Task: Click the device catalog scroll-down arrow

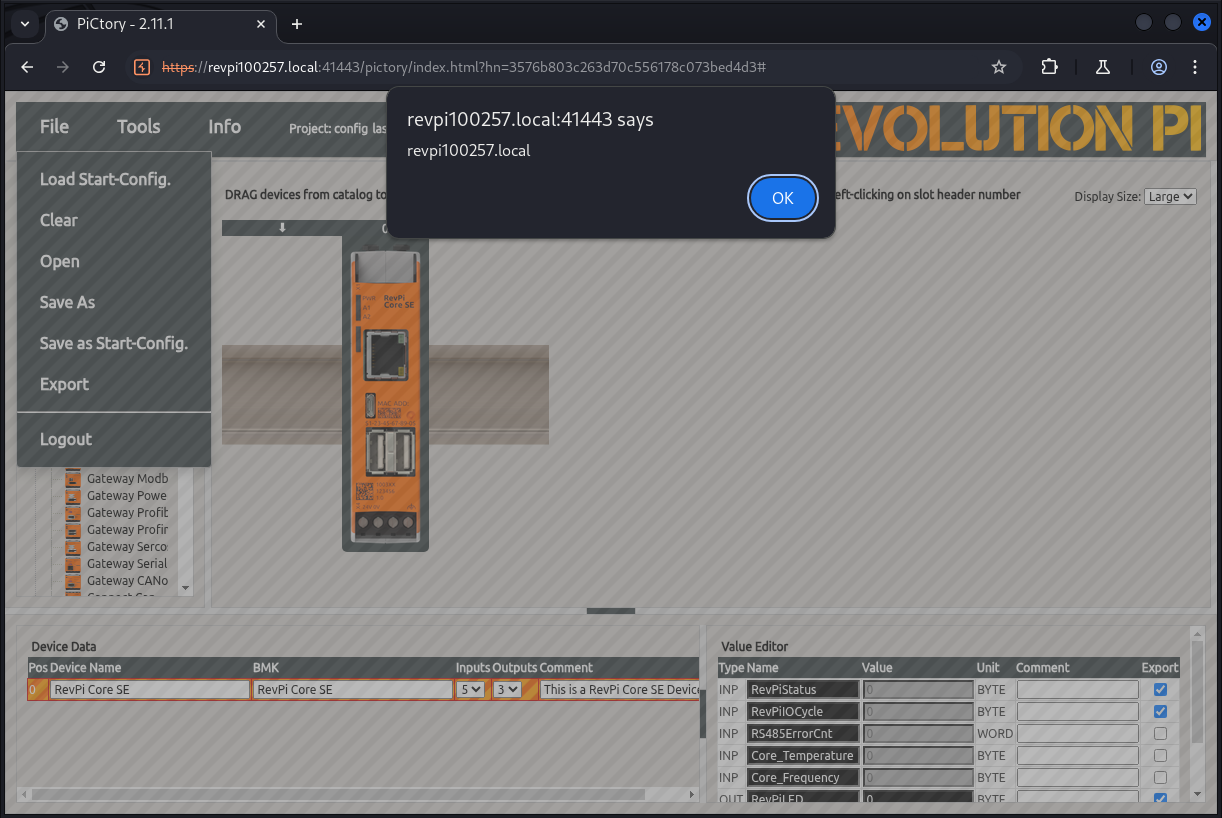Action: pos(185,589)
